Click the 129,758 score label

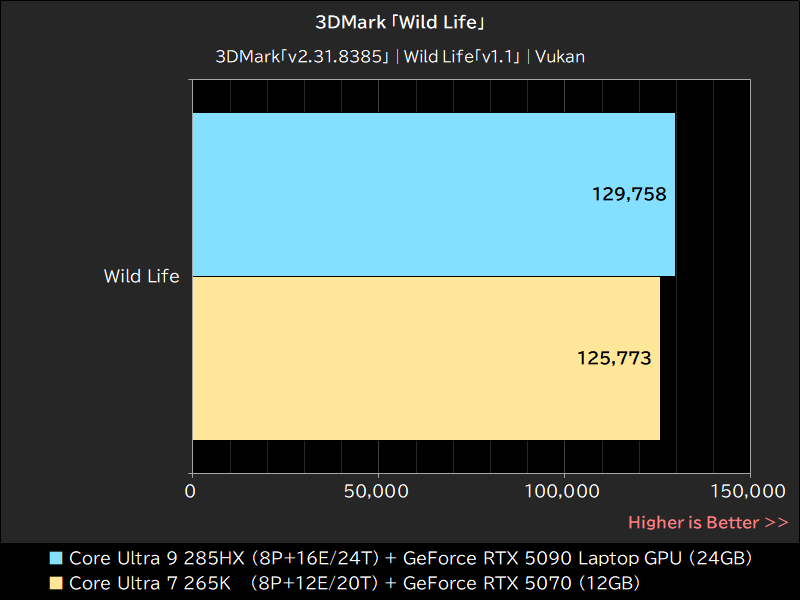click(x=630, y=194)
